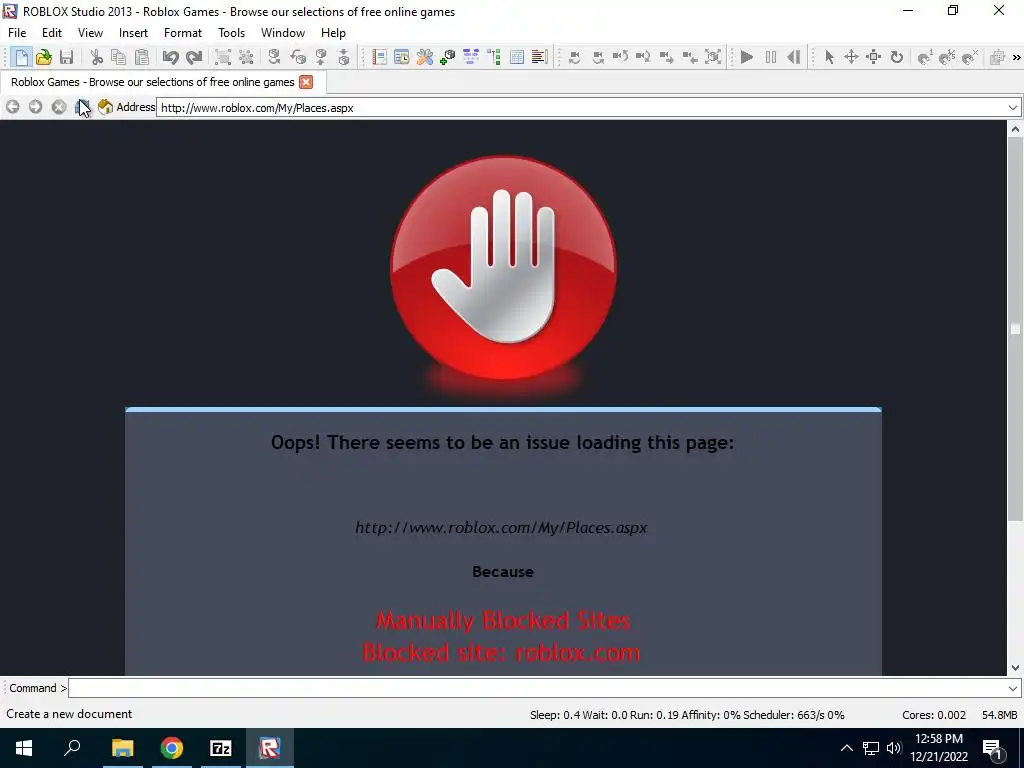Close the Roblox Games tab

click(x=306, y=82)
